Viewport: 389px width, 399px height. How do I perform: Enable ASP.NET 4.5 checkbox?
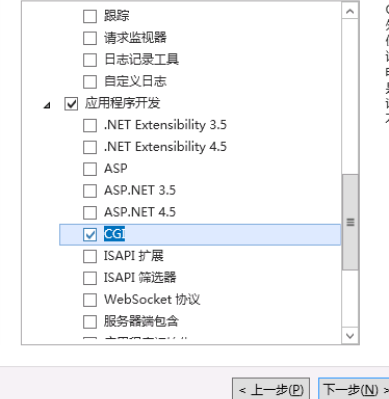tap(90, 213)
